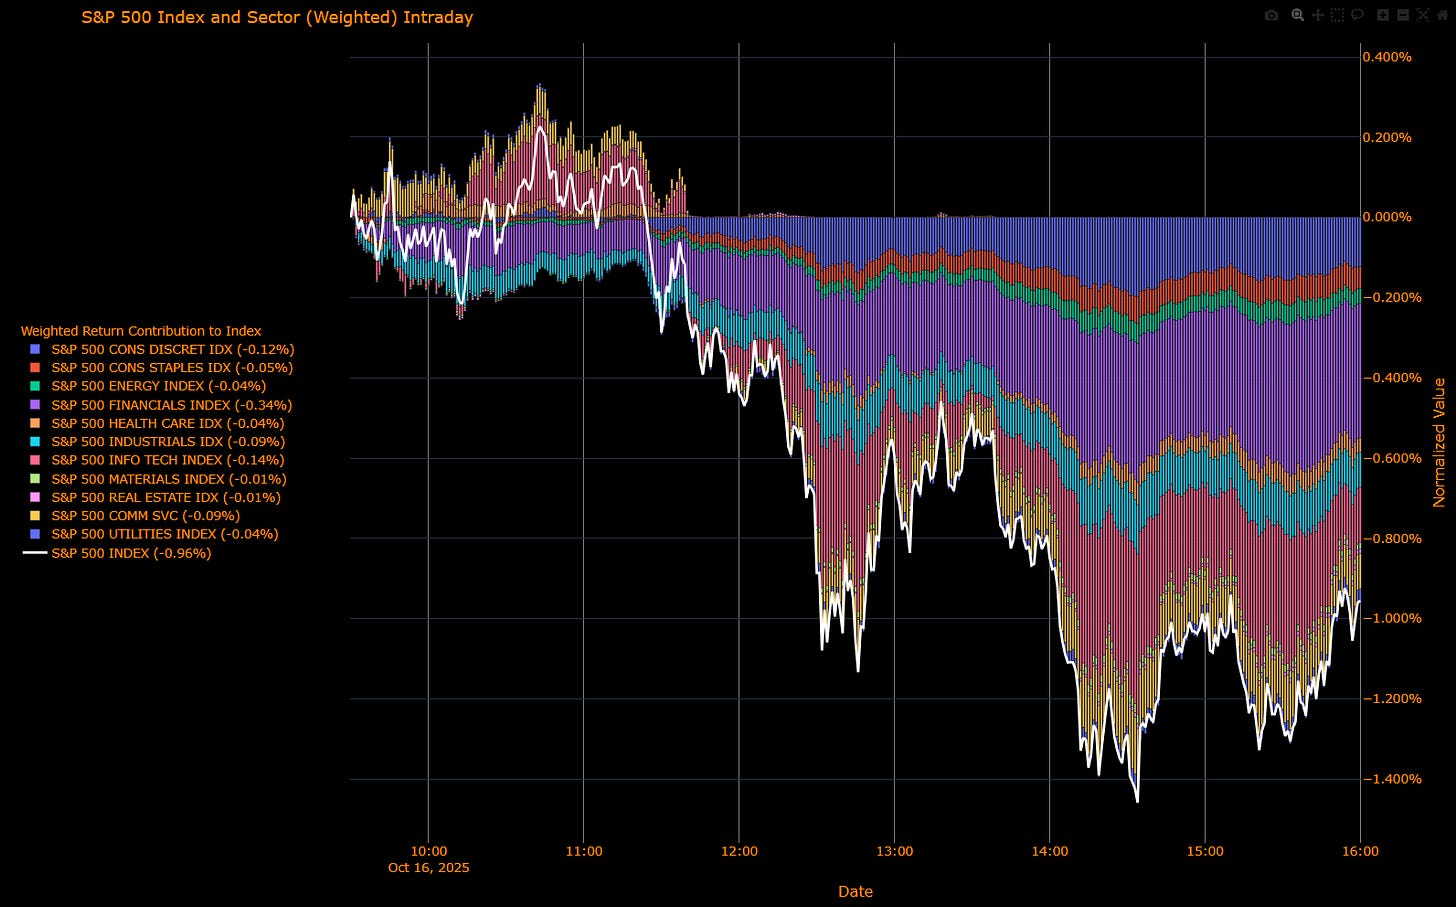The height and width of the screenshot is (907, 1456).
Task: Click the chart title 'S&P 500 Index and Sector (Weighted) Intraday'
Action: click(x=277, y=17)
